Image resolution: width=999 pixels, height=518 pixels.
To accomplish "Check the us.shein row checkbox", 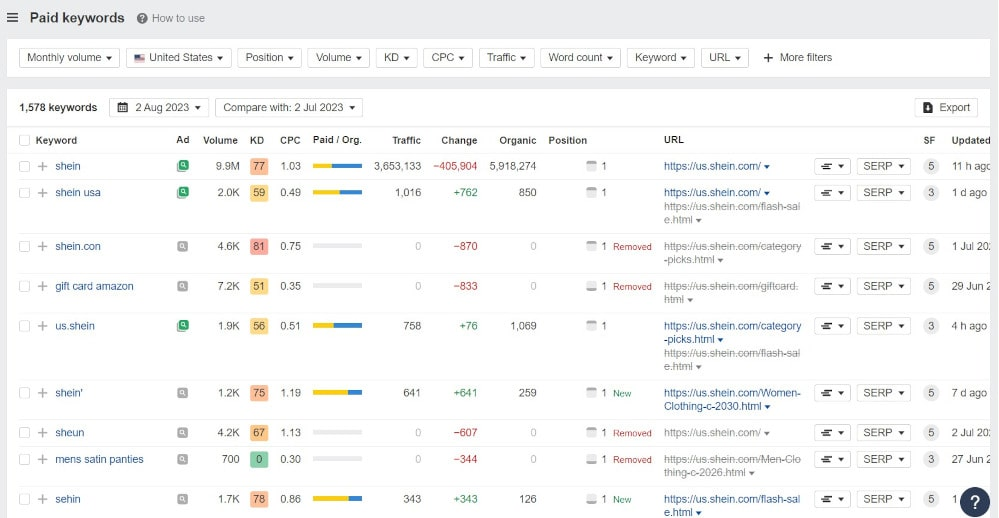I will 24,326.
